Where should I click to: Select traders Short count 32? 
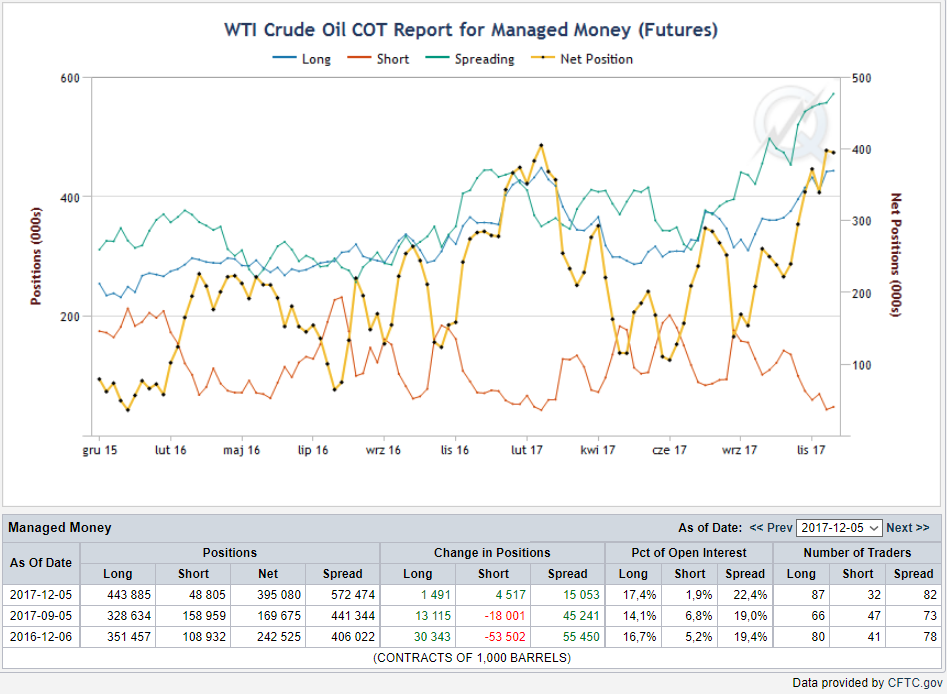874,595
